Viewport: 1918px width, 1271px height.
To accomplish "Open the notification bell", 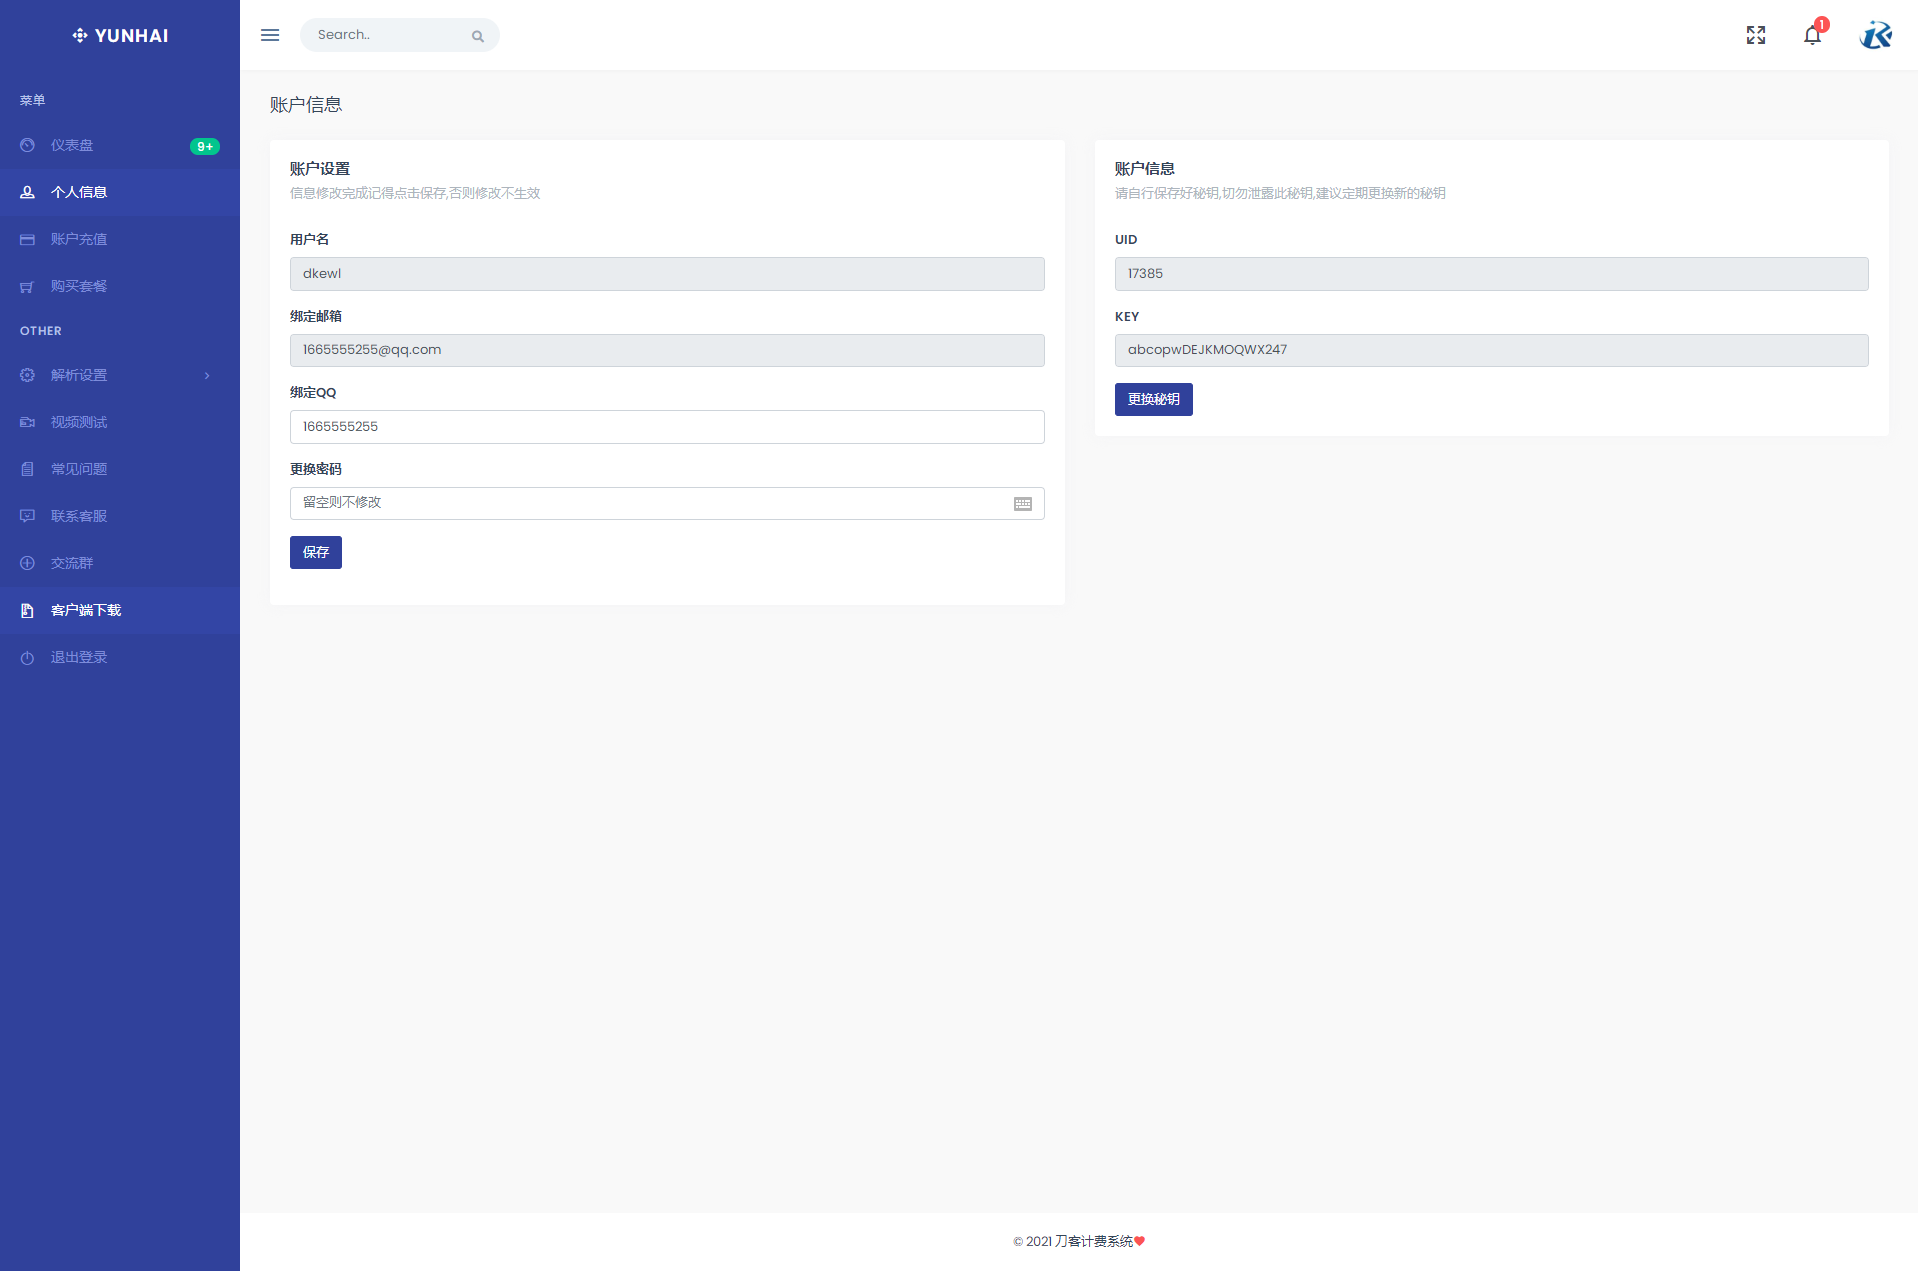I will pyautogui.click(x=1812, y=36).
